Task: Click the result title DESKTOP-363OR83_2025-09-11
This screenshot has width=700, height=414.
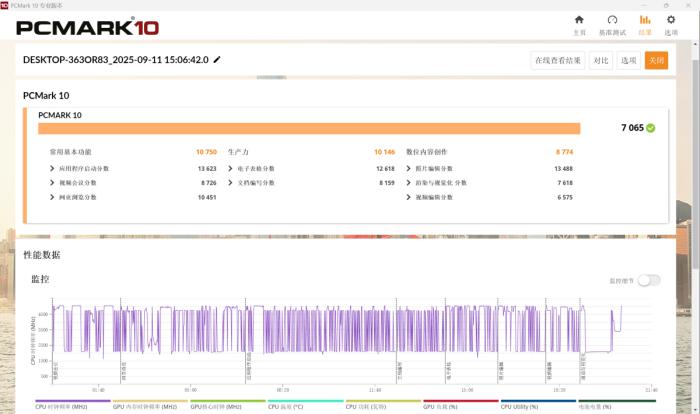Action: pyautogui.click(x=116, y=60)
